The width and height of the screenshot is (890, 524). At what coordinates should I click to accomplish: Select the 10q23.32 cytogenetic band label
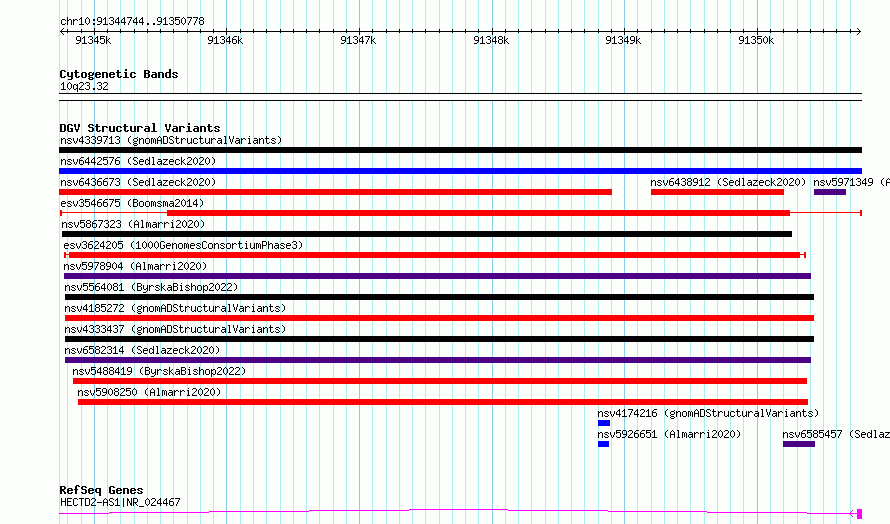(84, 86)
